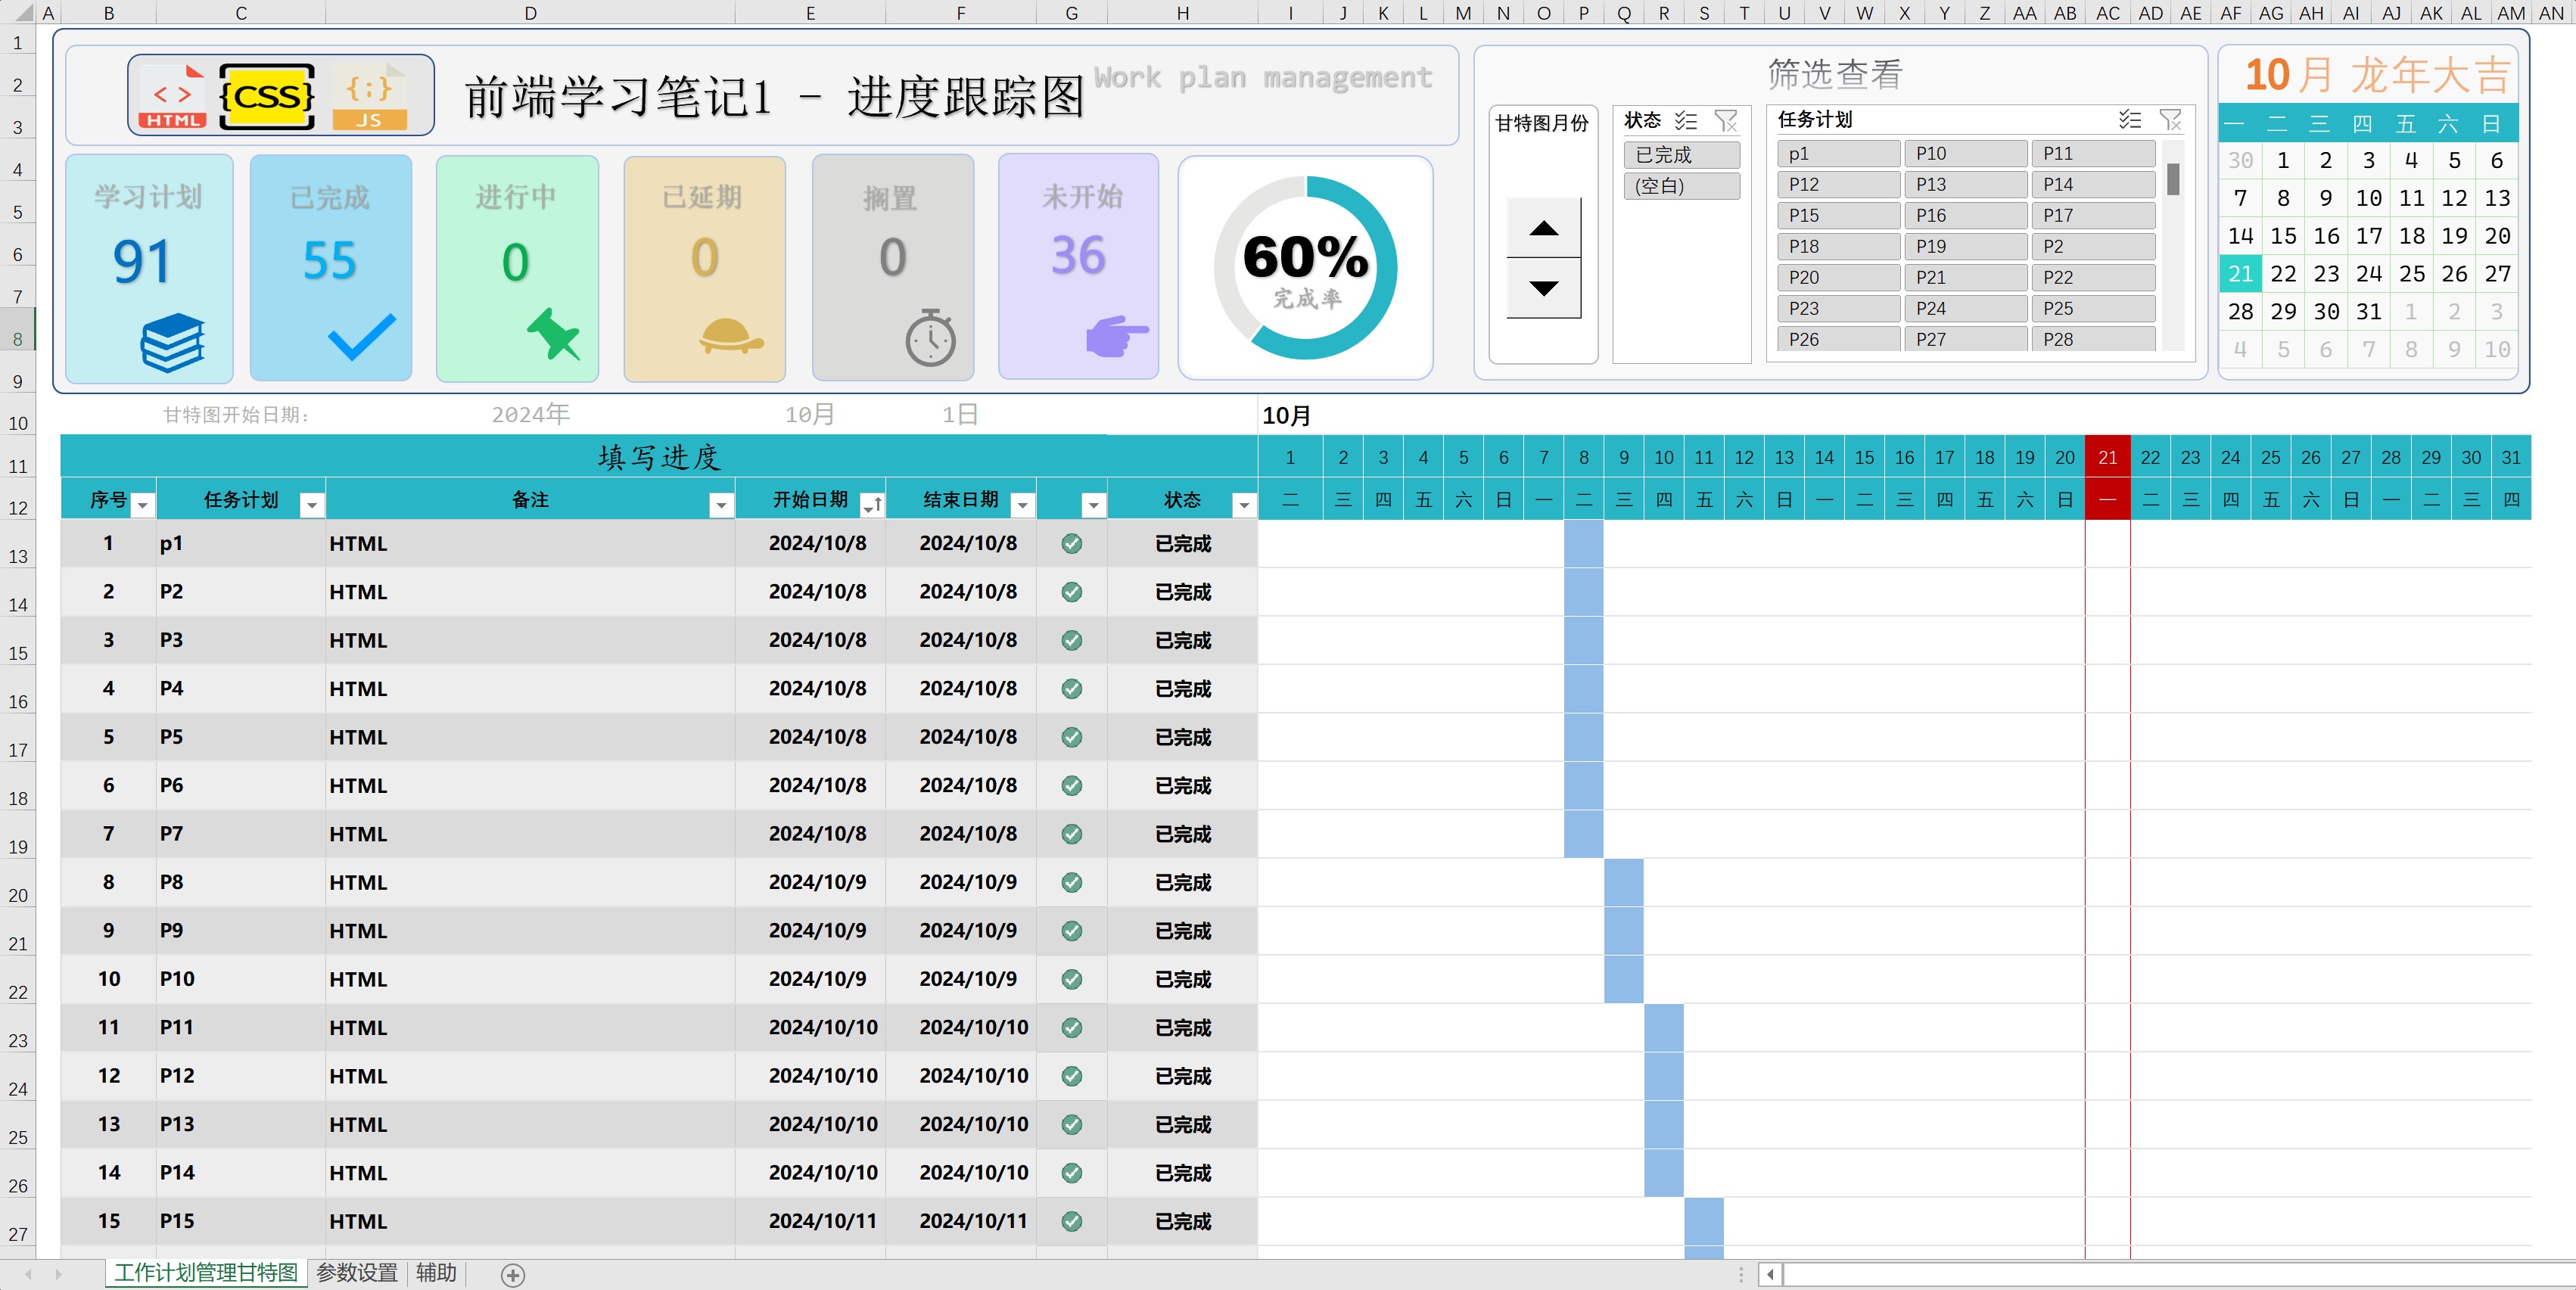
Task: Click the 10月 start month cell
Action: coord(810,414)
